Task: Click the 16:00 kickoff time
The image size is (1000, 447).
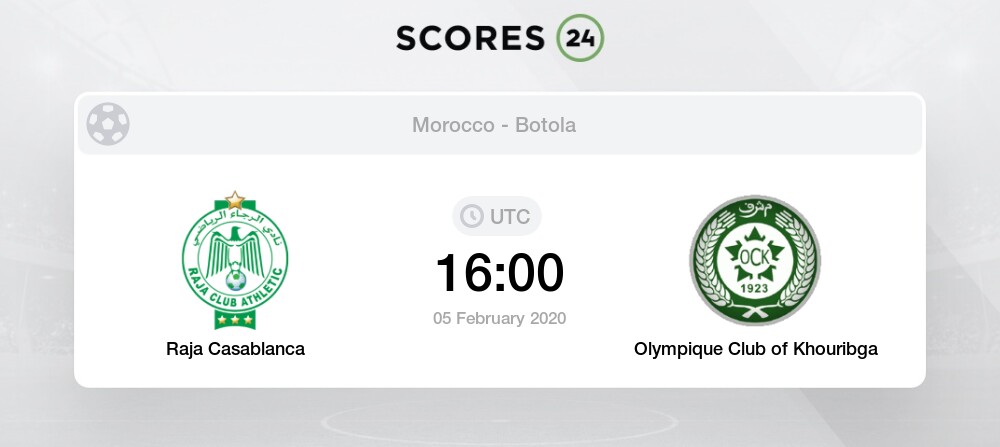Action: click(499, 273)
